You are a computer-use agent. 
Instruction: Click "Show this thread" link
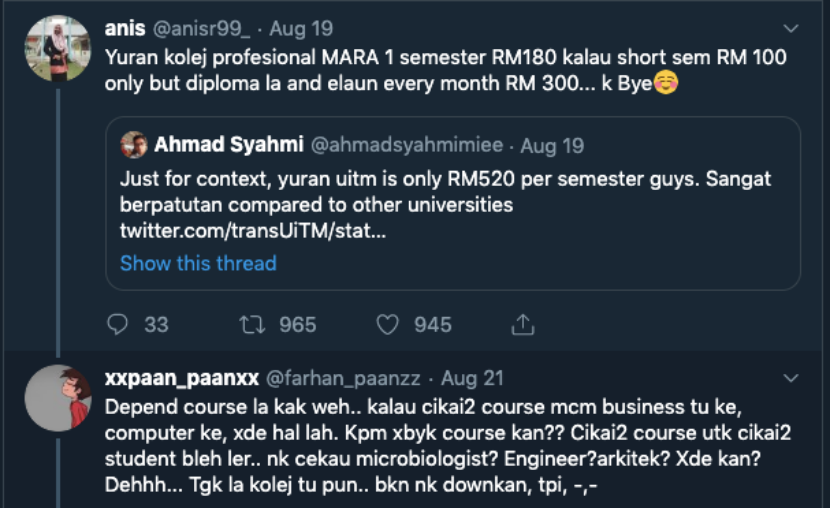(x=198, y=263)
